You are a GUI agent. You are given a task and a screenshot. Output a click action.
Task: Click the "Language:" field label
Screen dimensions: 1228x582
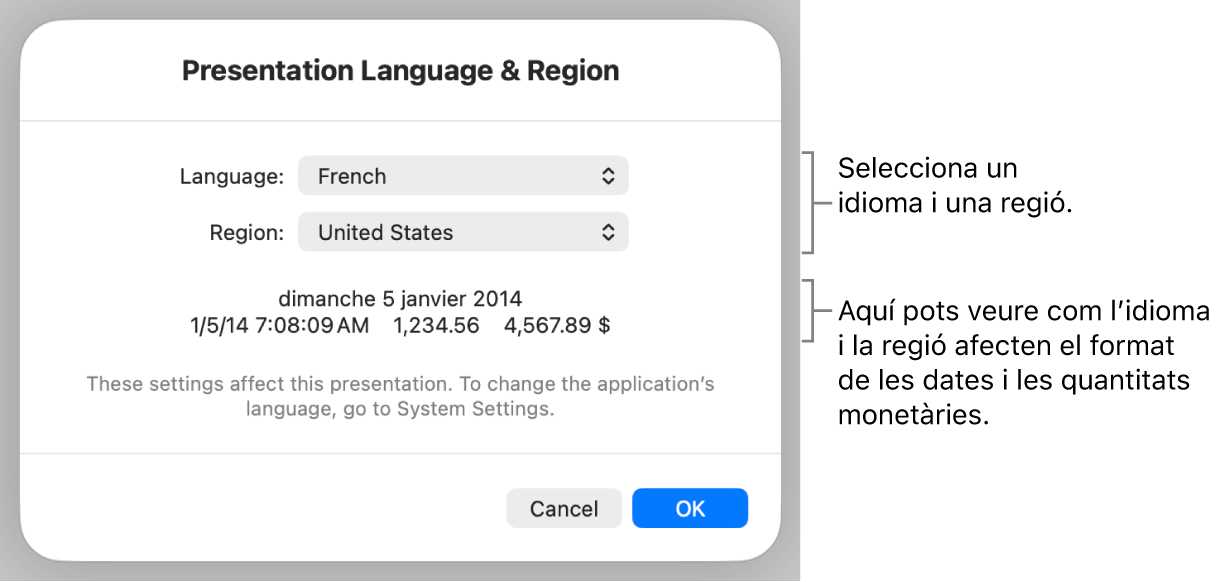click(x=232, y=177)
